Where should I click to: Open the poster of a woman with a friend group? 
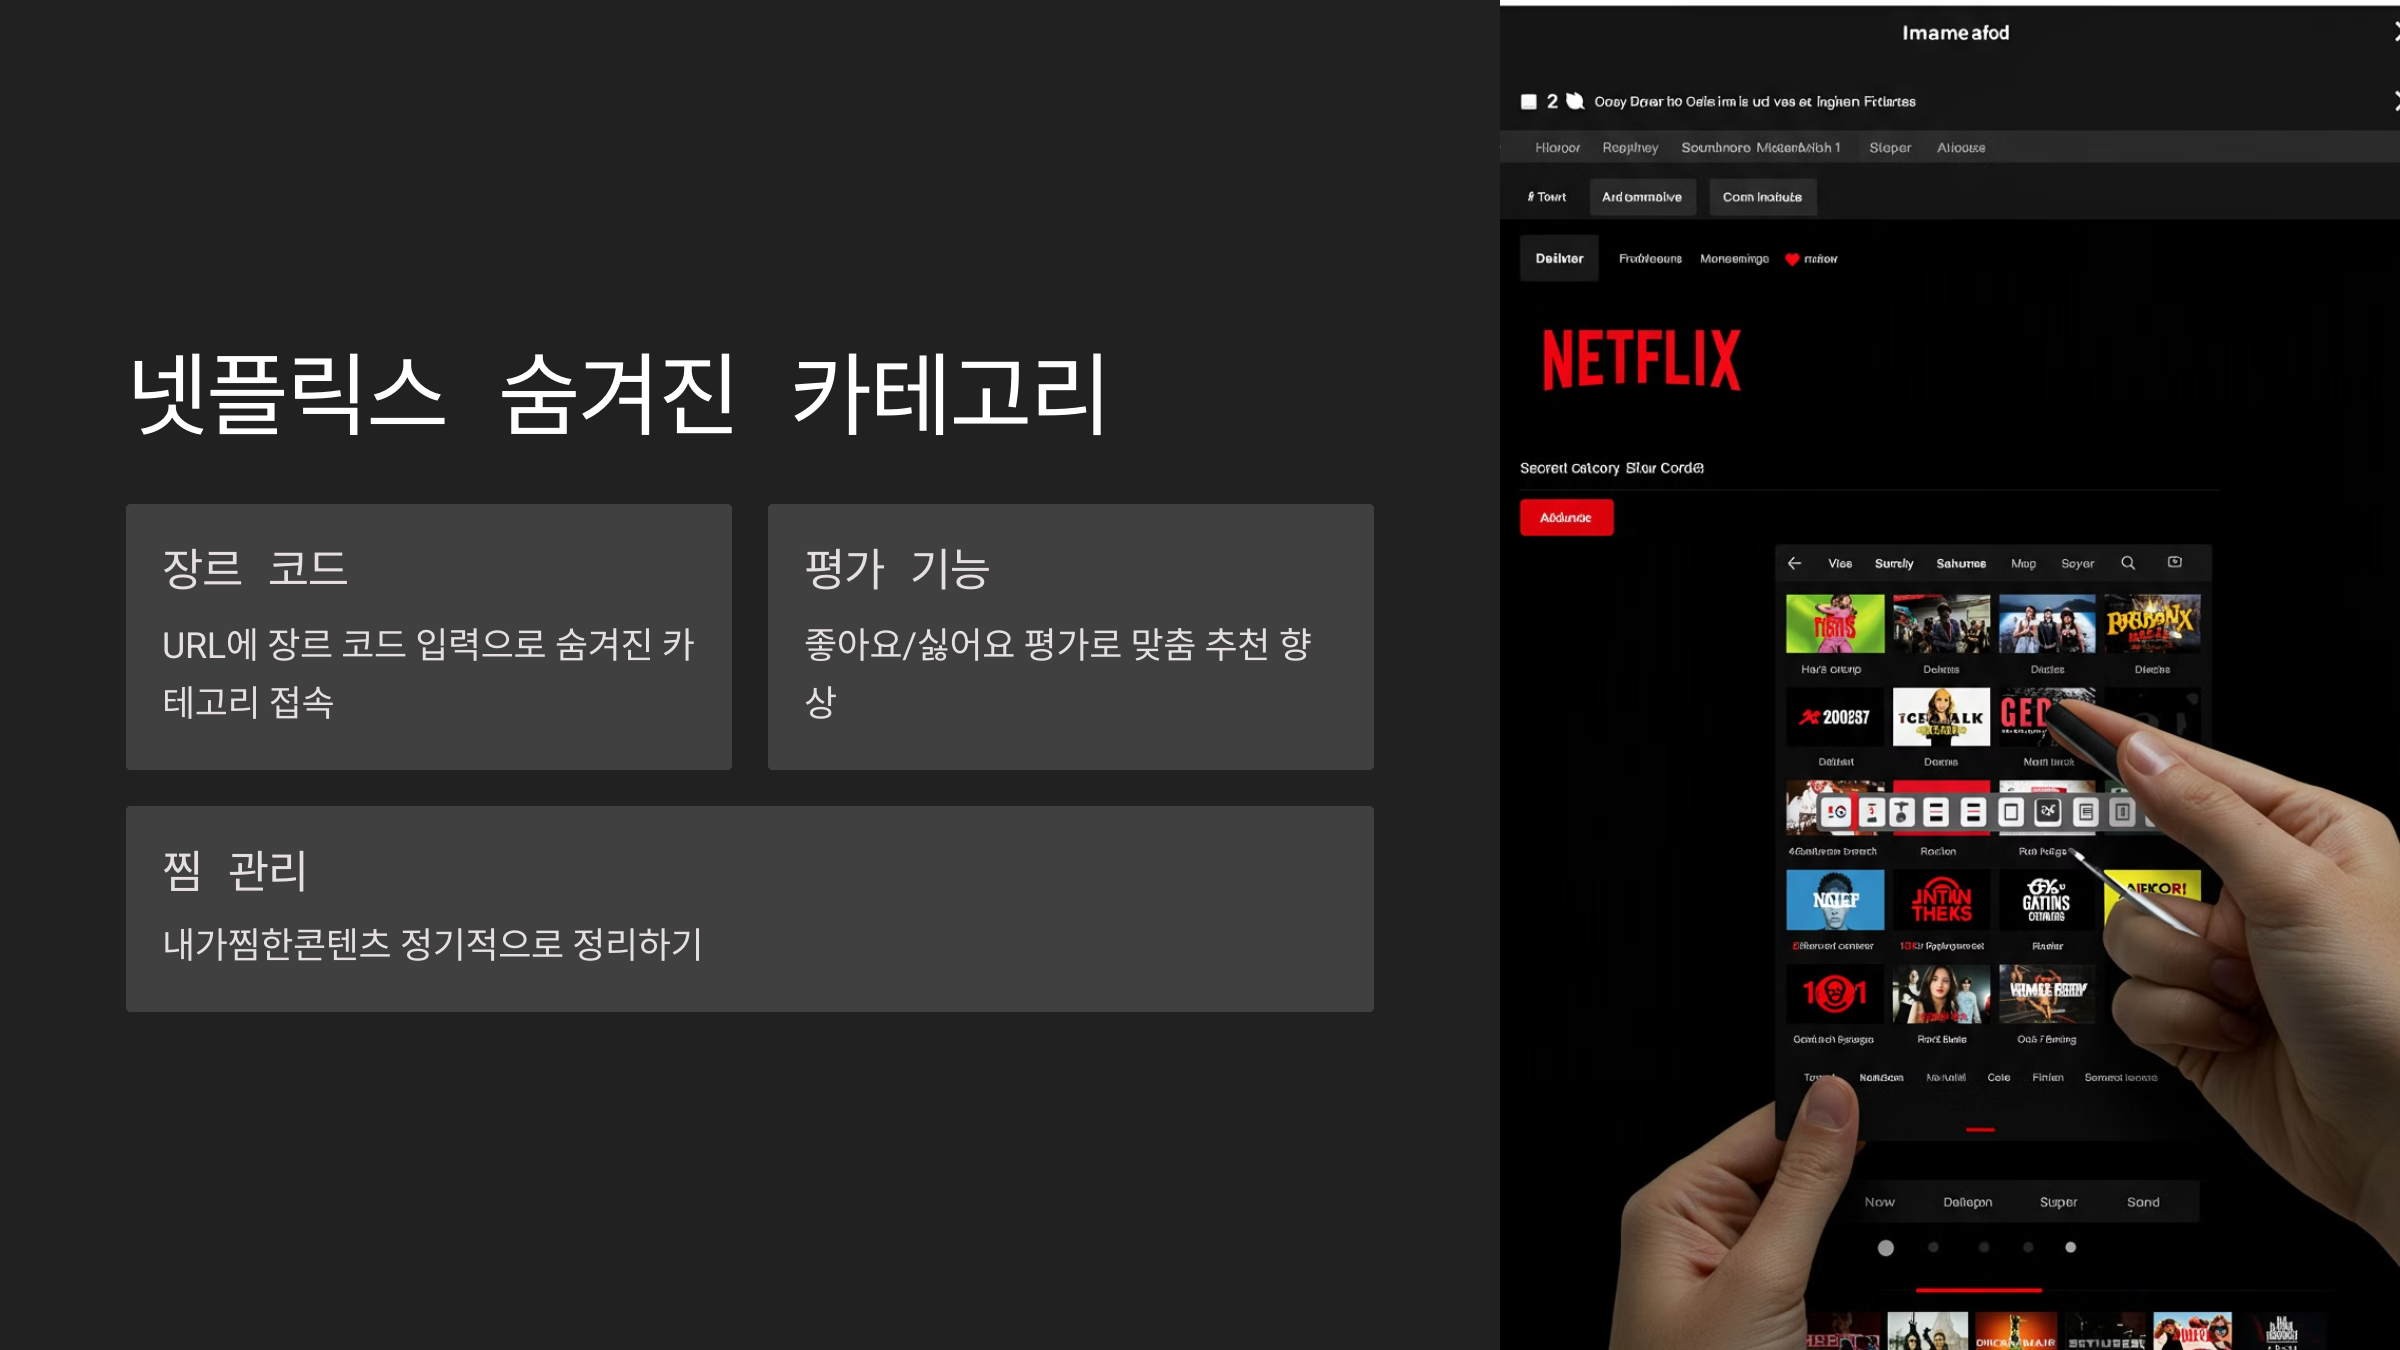tap(1941, 993)
